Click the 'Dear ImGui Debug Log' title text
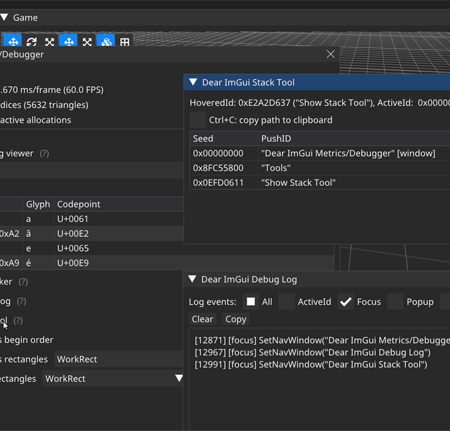The height and width of the screenshot is (431, 450). [x=249, y=279]
